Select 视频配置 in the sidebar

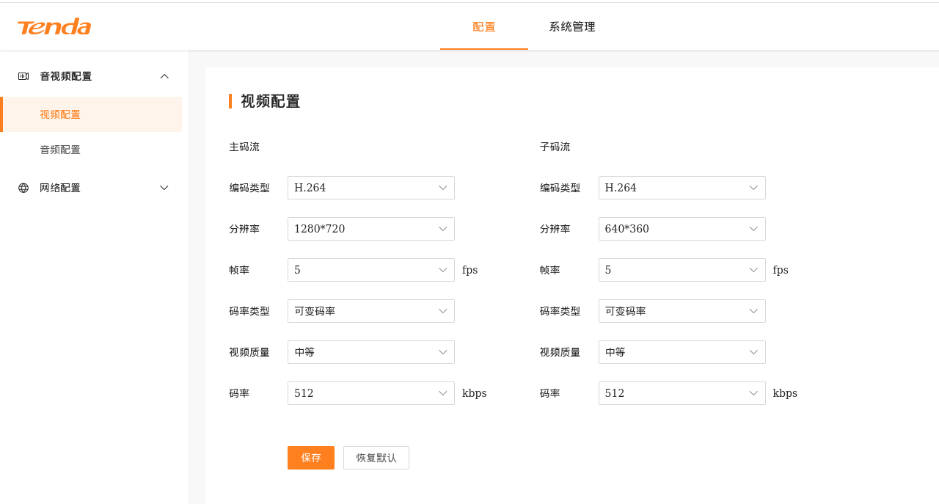[x=60, y=115]
